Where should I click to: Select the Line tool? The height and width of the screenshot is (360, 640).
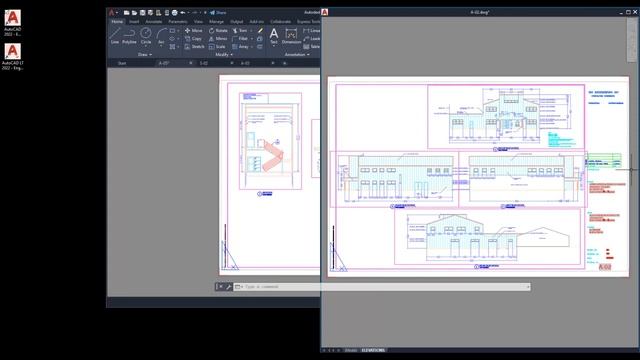(115, 36)
